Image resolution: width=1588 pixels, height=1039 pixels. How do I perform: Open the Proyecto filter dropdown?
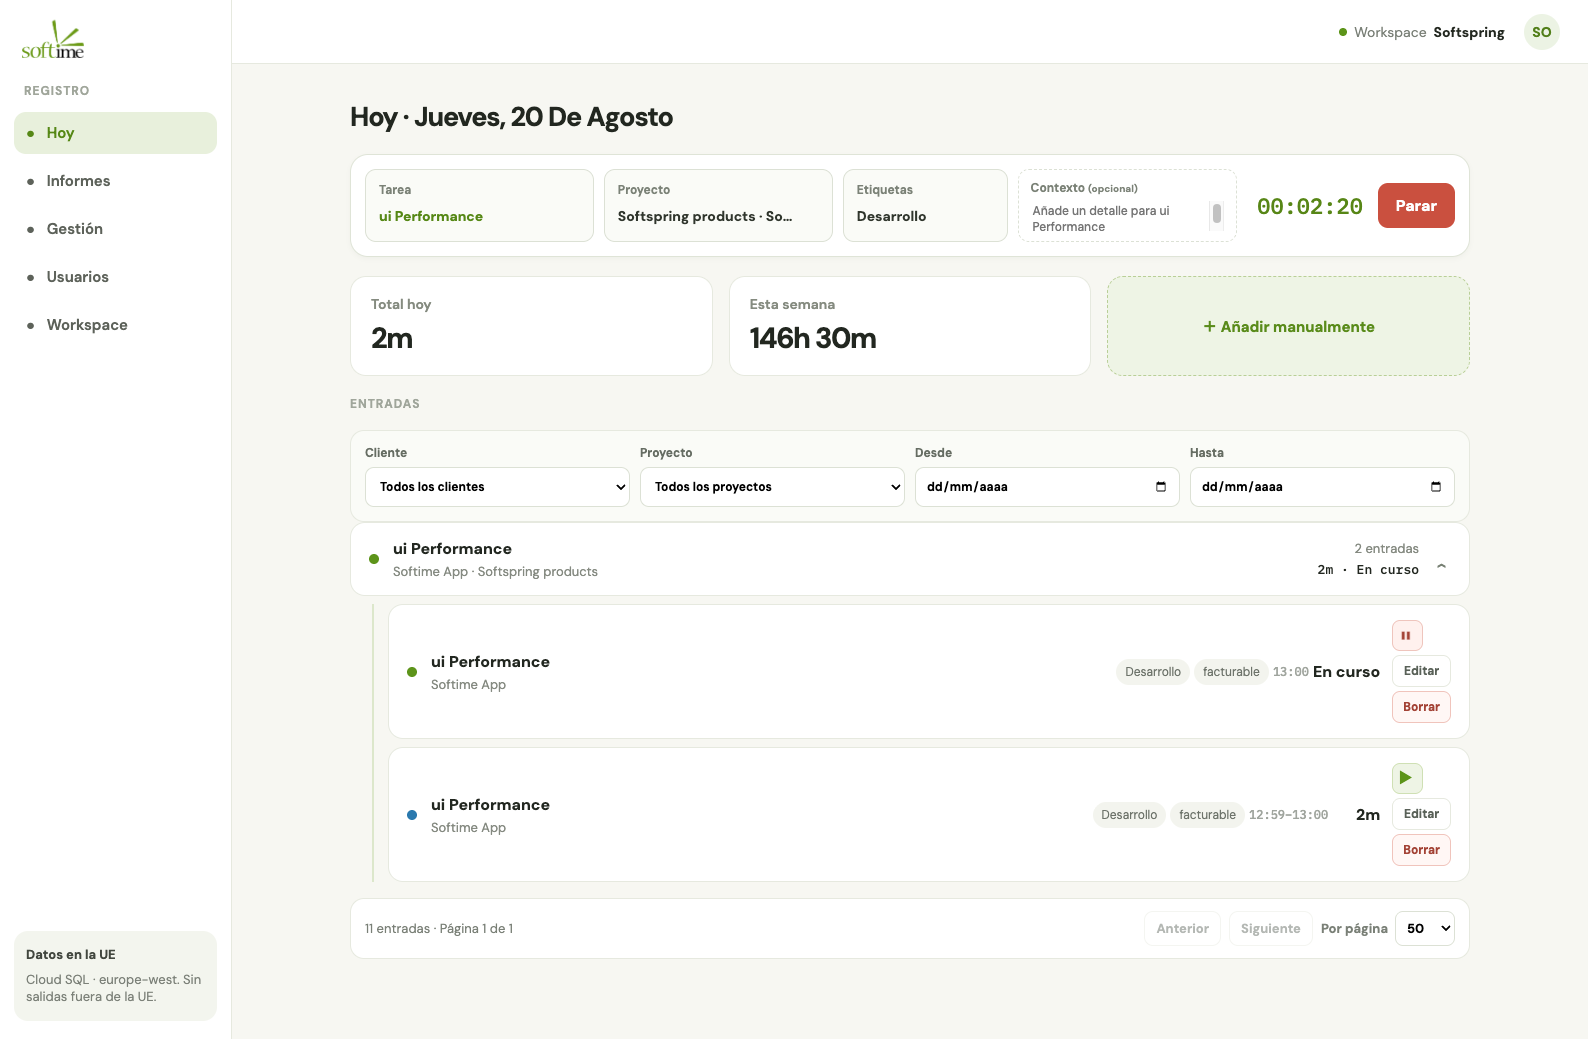772,487
